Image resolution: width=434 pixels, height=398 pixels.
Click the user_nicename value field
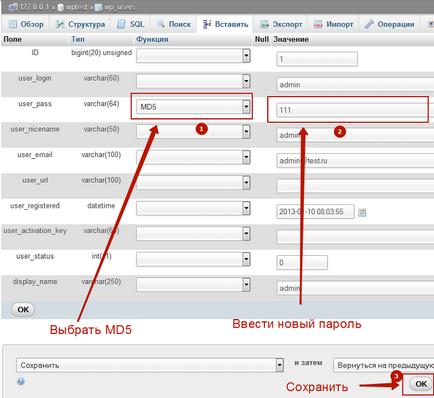tap(355, 135)
